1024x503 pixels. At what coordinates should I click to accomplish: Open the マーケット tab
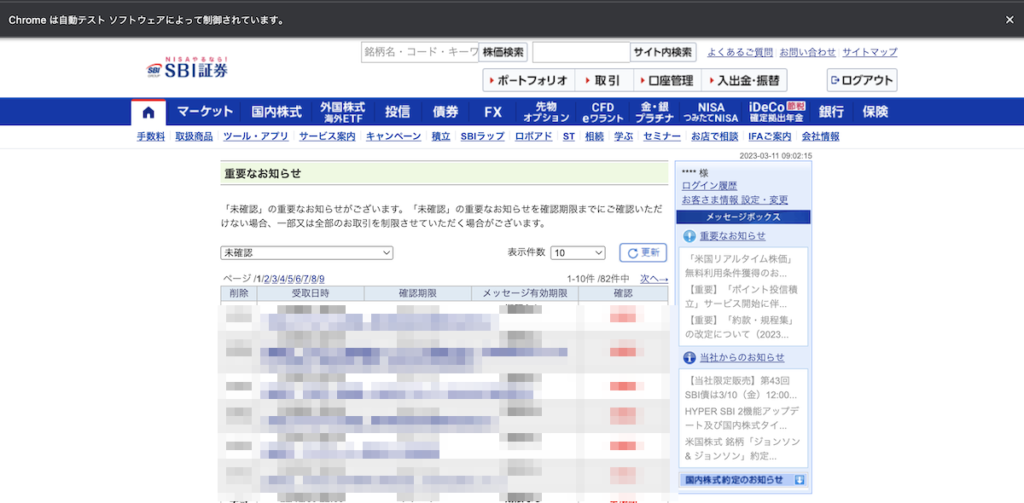click(205, 112)
